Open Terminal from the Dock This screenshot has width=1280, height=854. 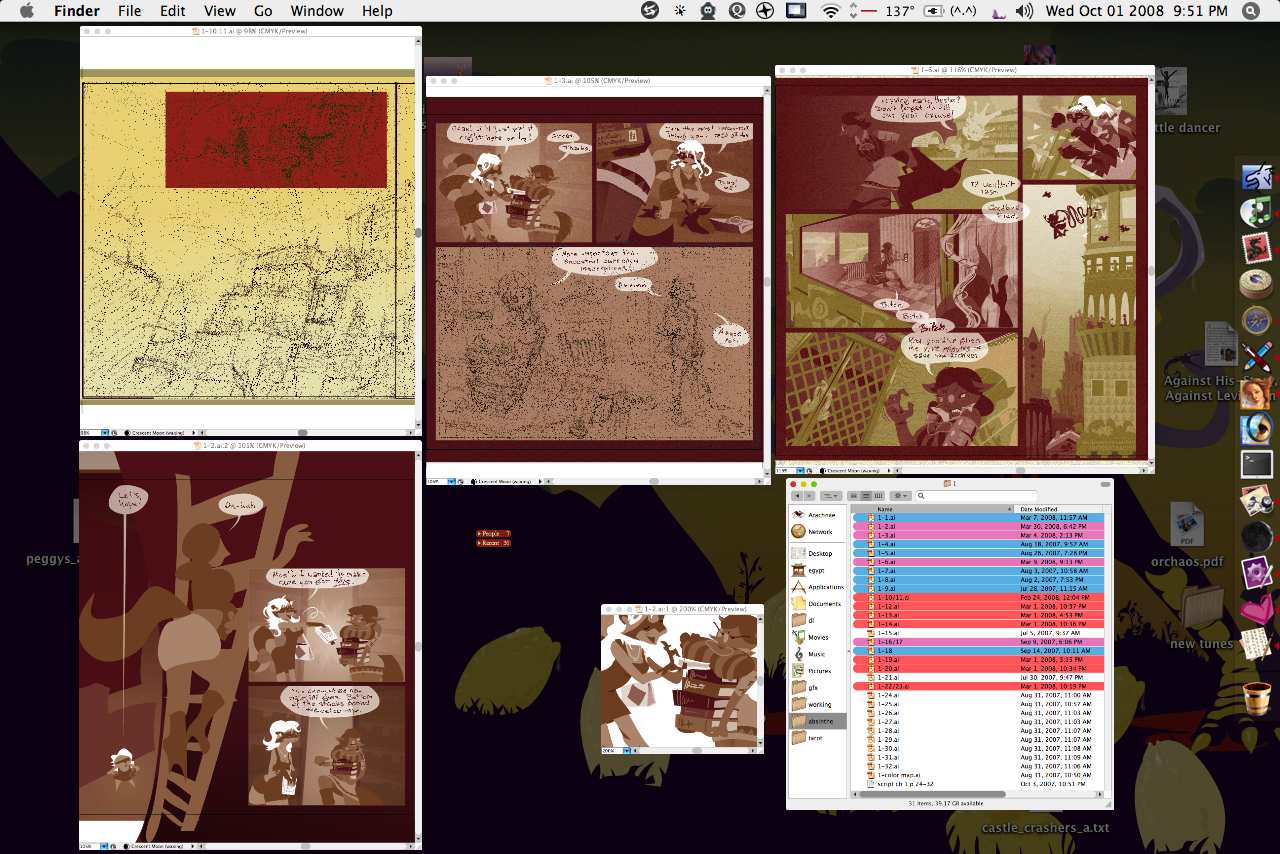tap(1256, 464)
